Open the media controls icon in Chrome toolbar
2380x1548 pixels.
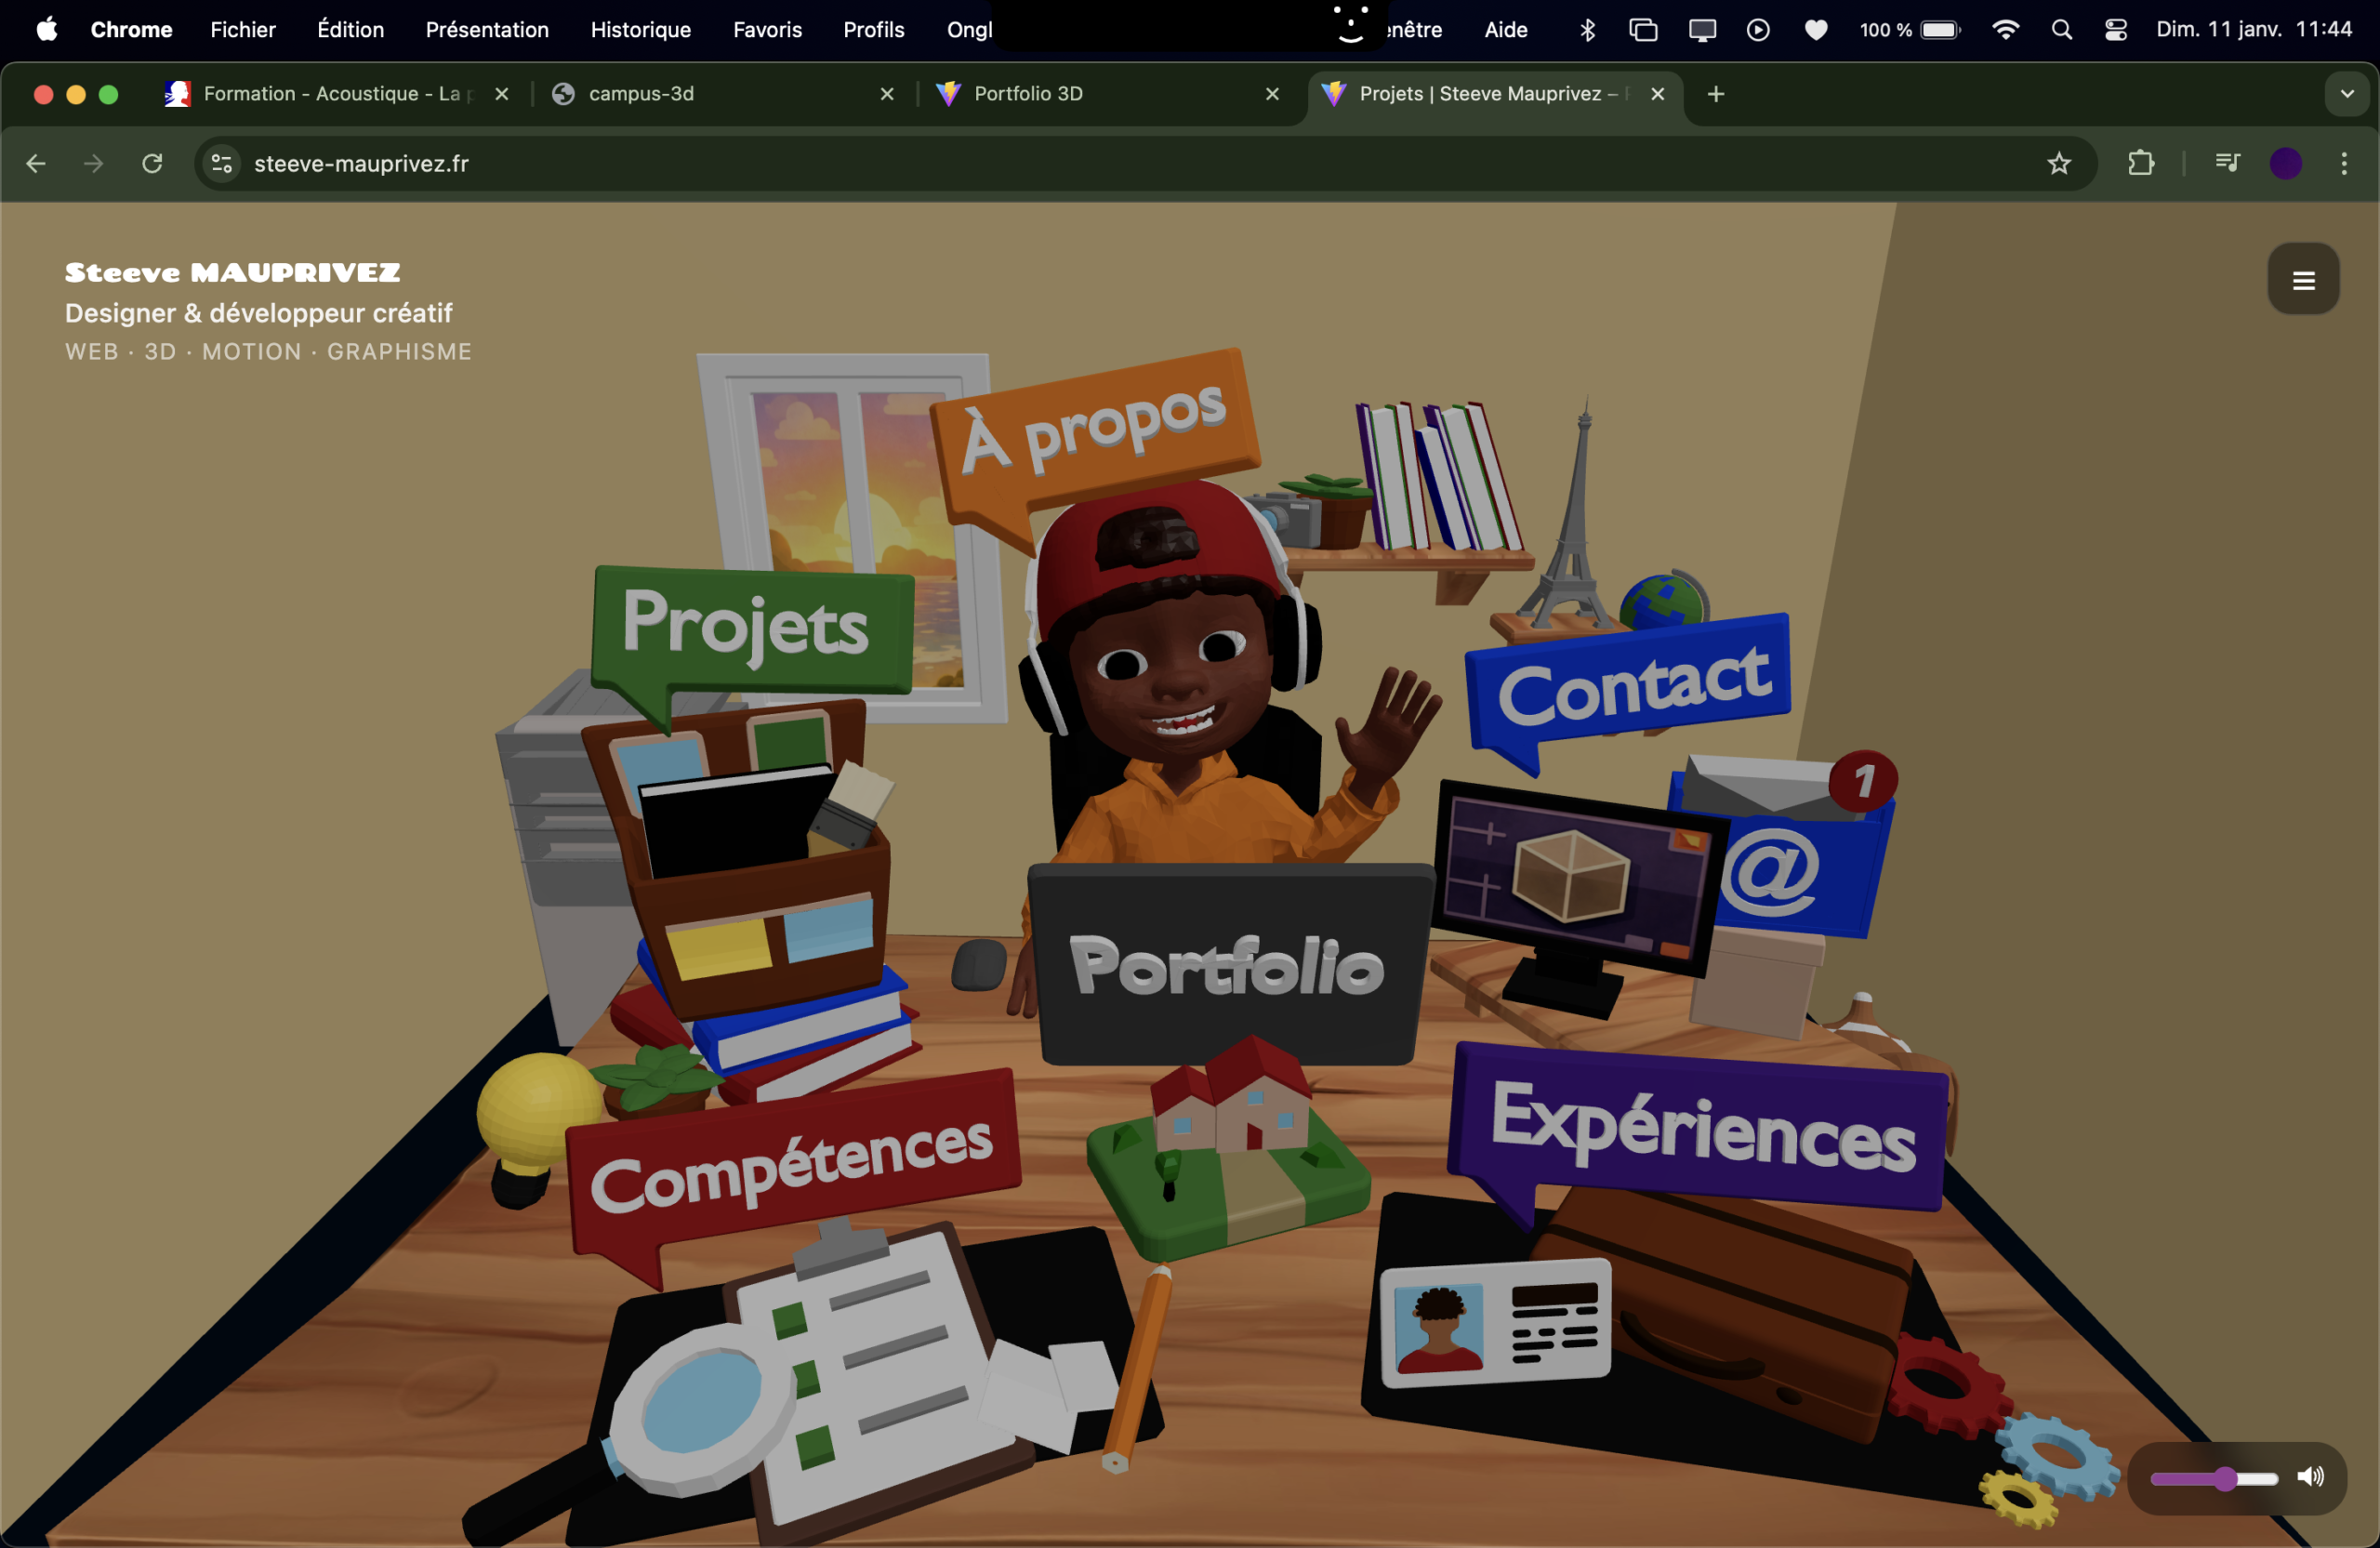click(2227, 163)
